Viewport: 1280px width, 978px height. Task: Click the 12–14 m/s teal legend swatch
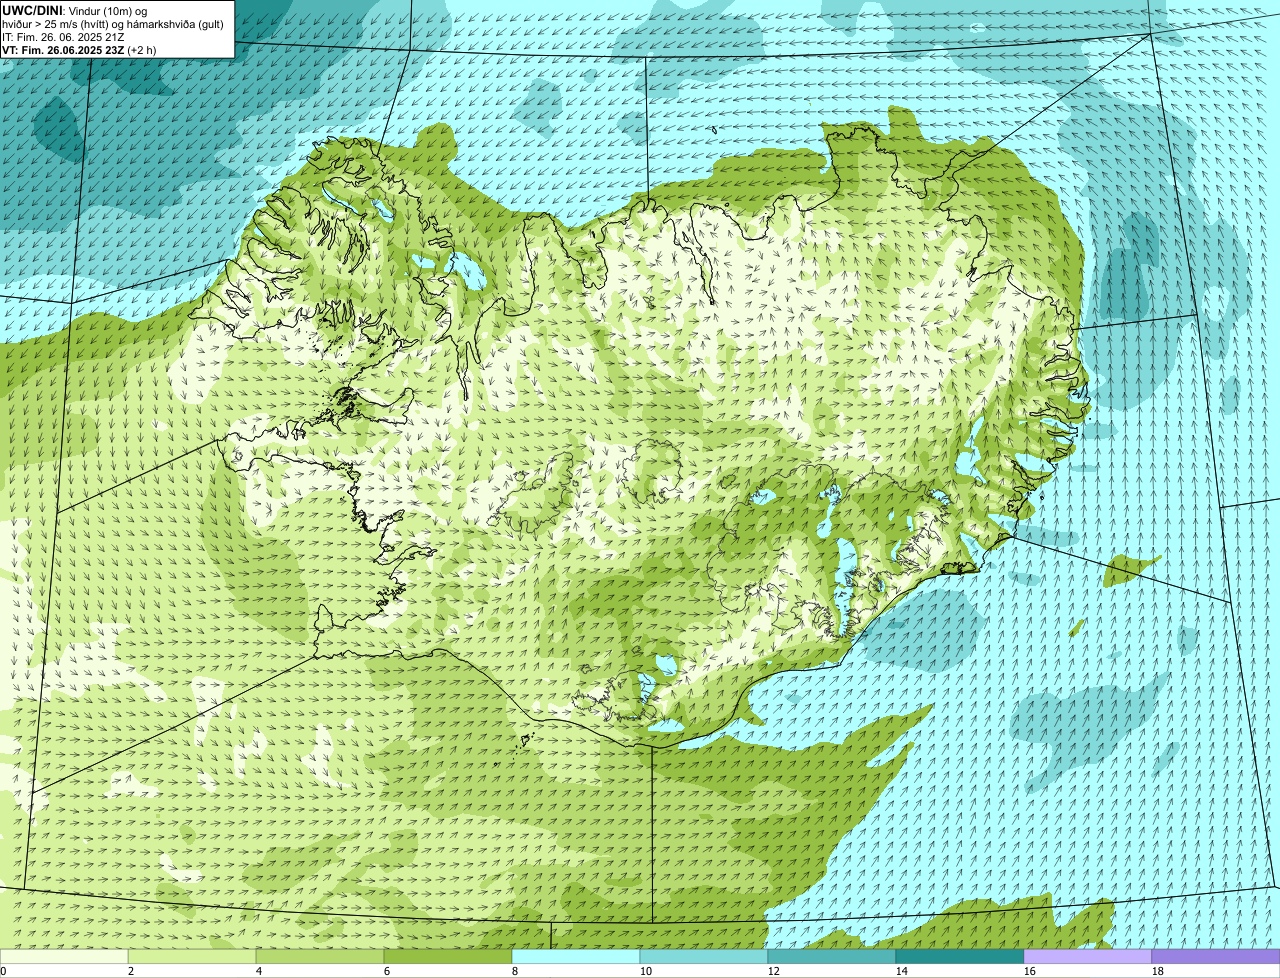832,956
